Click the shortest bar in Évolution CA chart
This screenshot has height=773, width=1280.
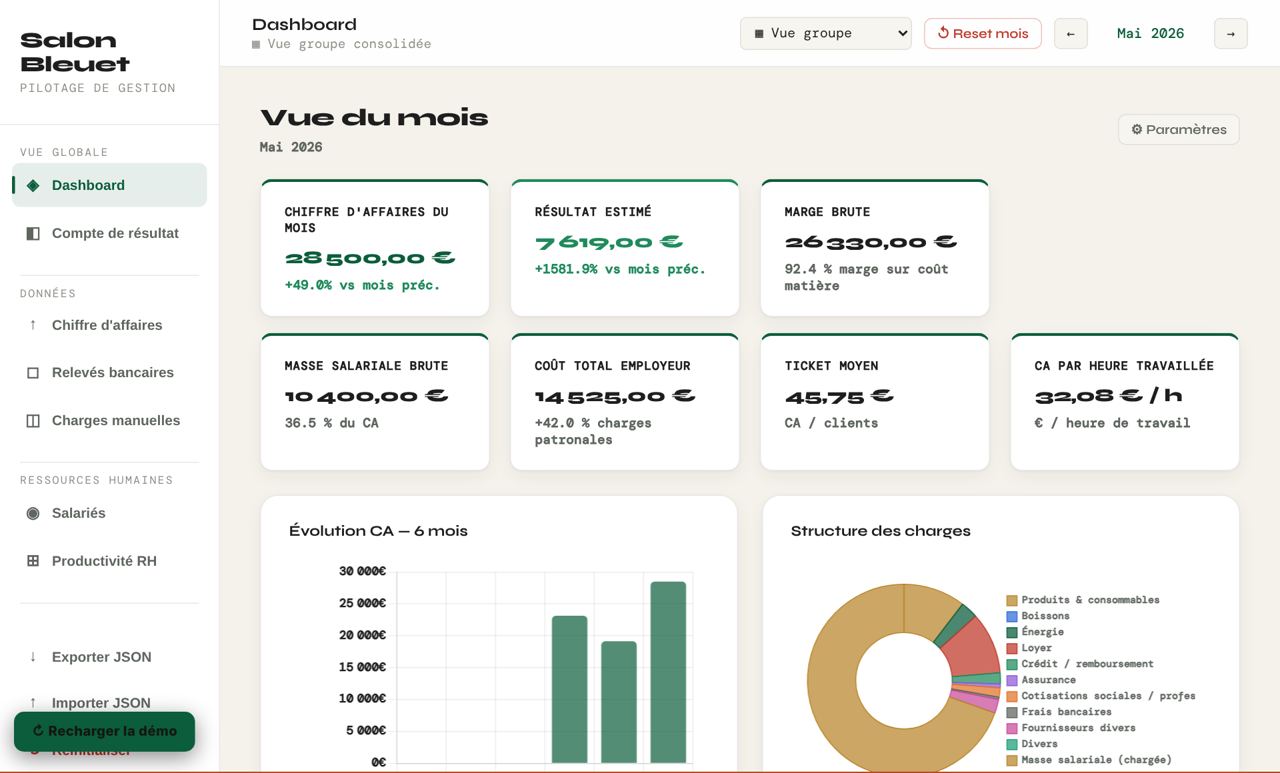(619, 702)
